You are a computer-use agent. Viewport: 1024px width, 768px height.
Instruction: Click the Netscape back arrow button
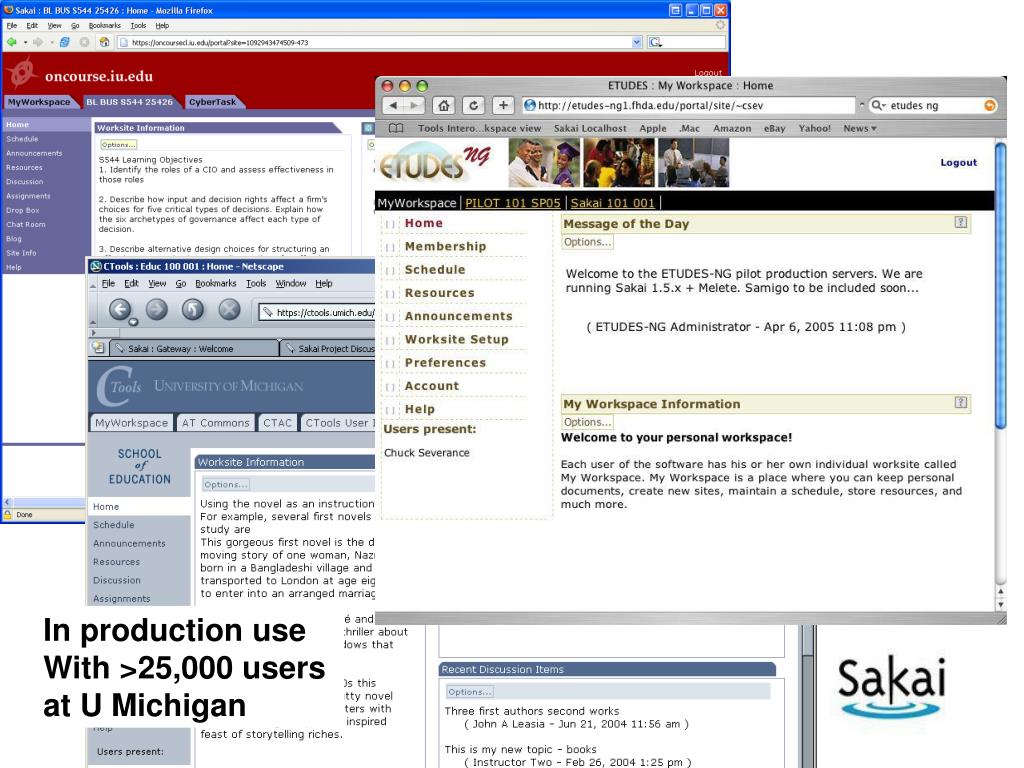click(x=120, y=309)
